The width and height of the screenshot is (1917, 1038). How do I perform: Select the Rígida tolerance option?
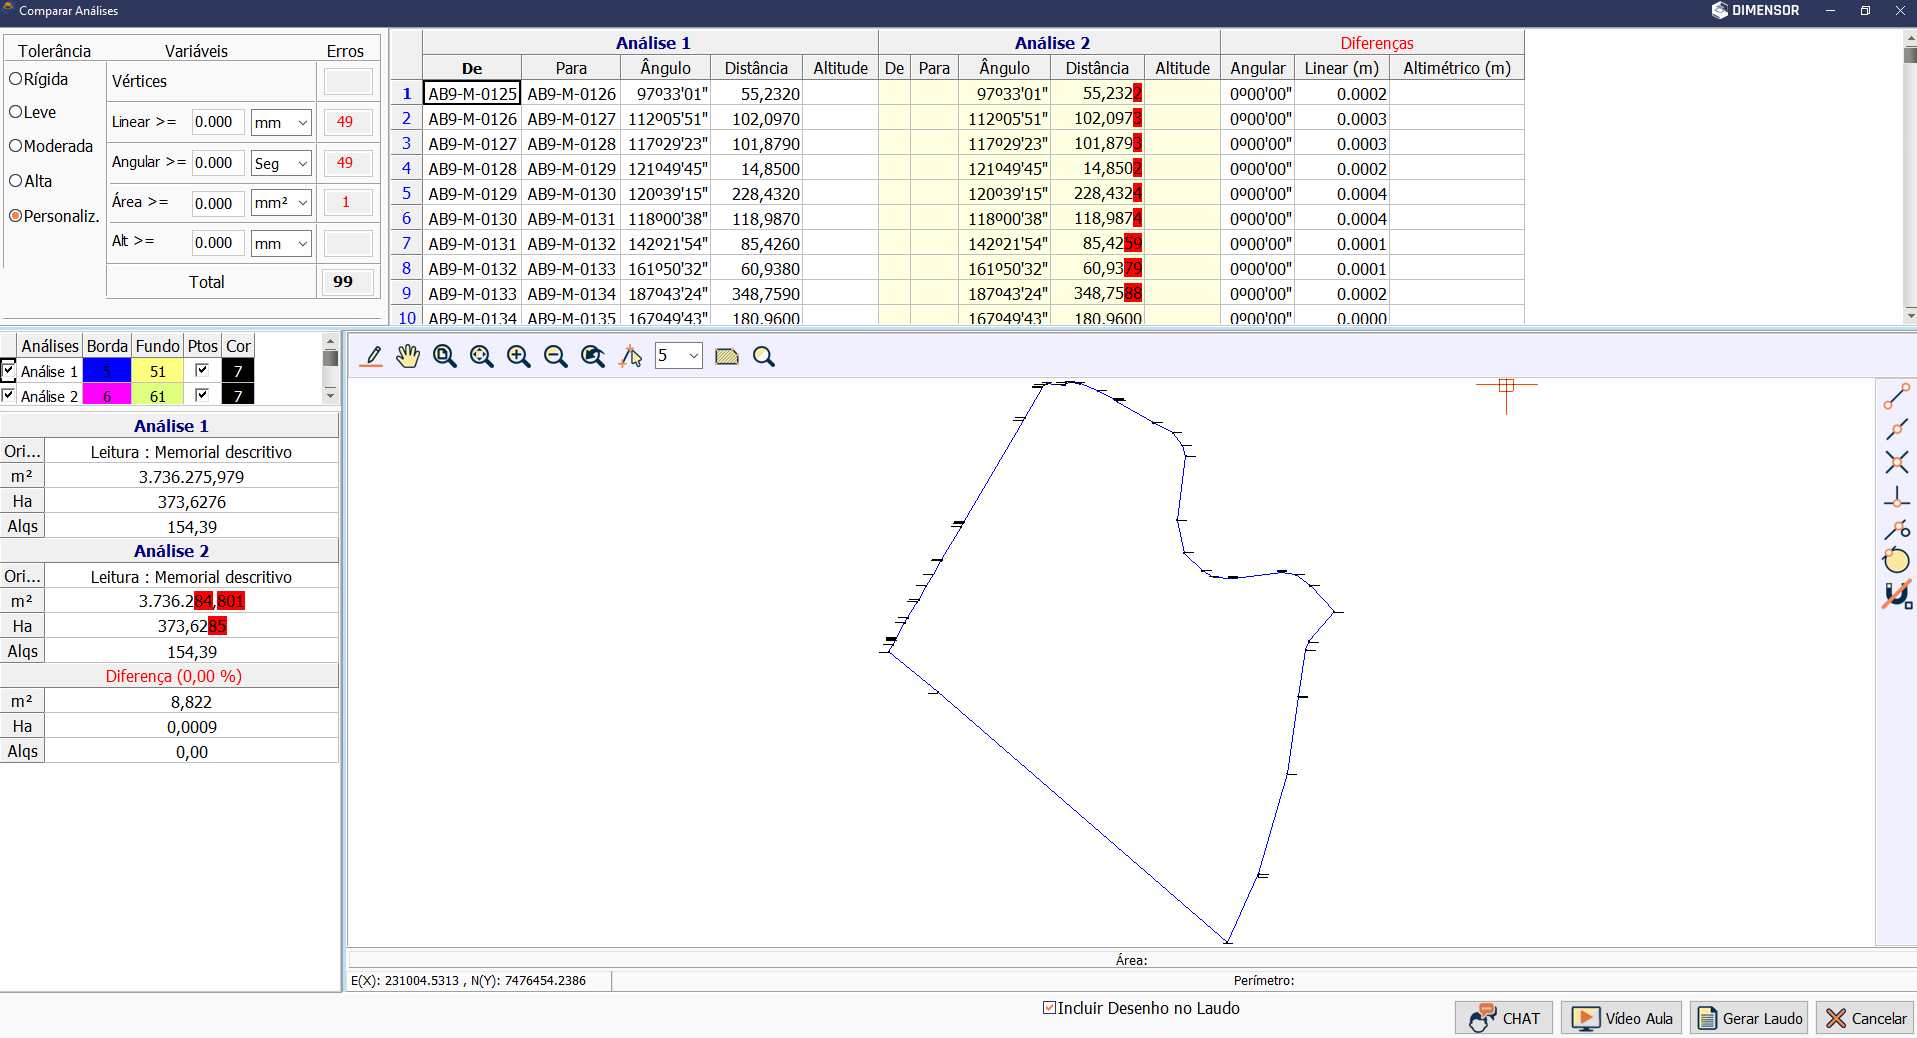click(x=16, y=79)
